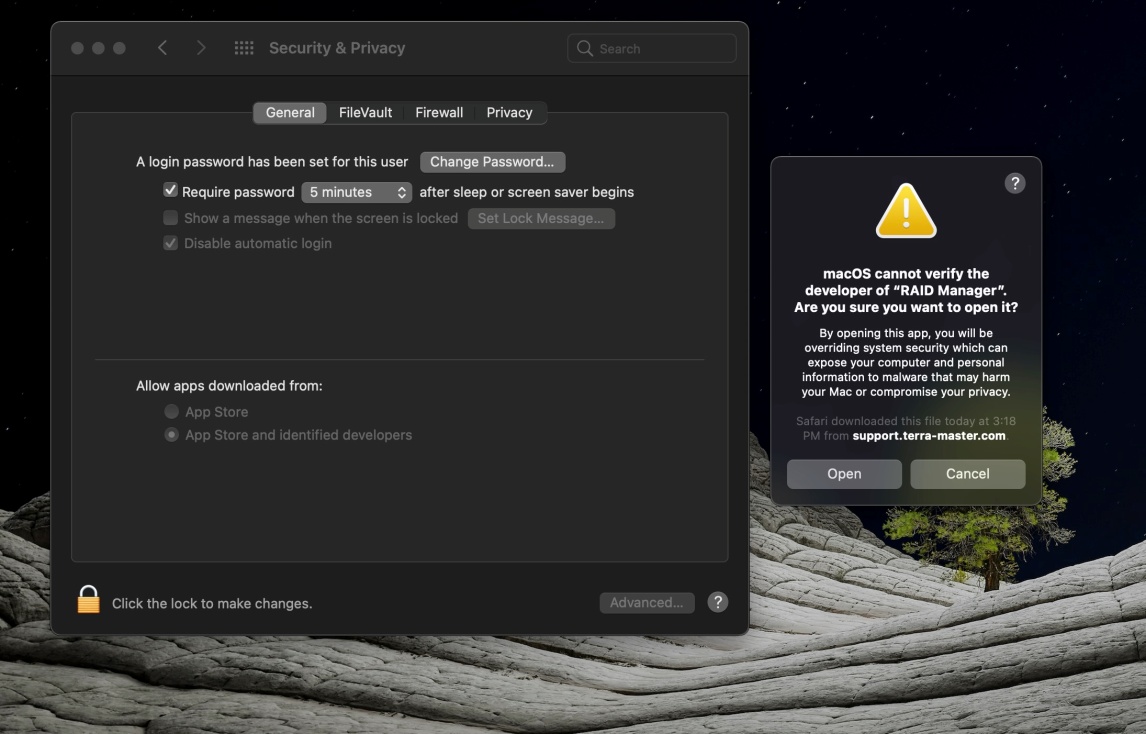Toggle the Require password checkbox
Viewport: 1146px width, 734px height.
tap(170, 190)
